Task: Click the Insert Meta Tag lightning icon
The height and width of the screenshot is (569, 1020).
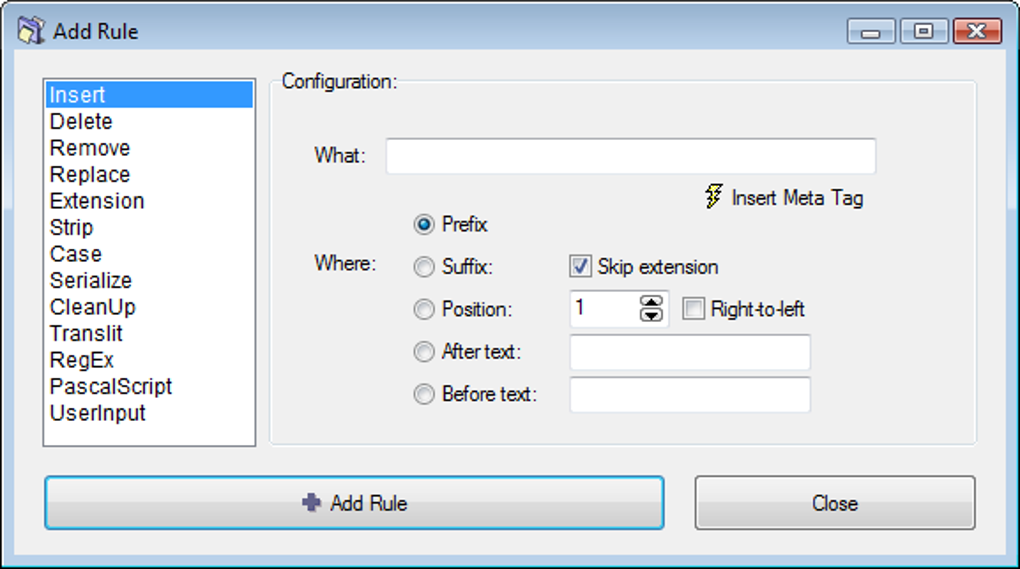Action: (713, 196)
